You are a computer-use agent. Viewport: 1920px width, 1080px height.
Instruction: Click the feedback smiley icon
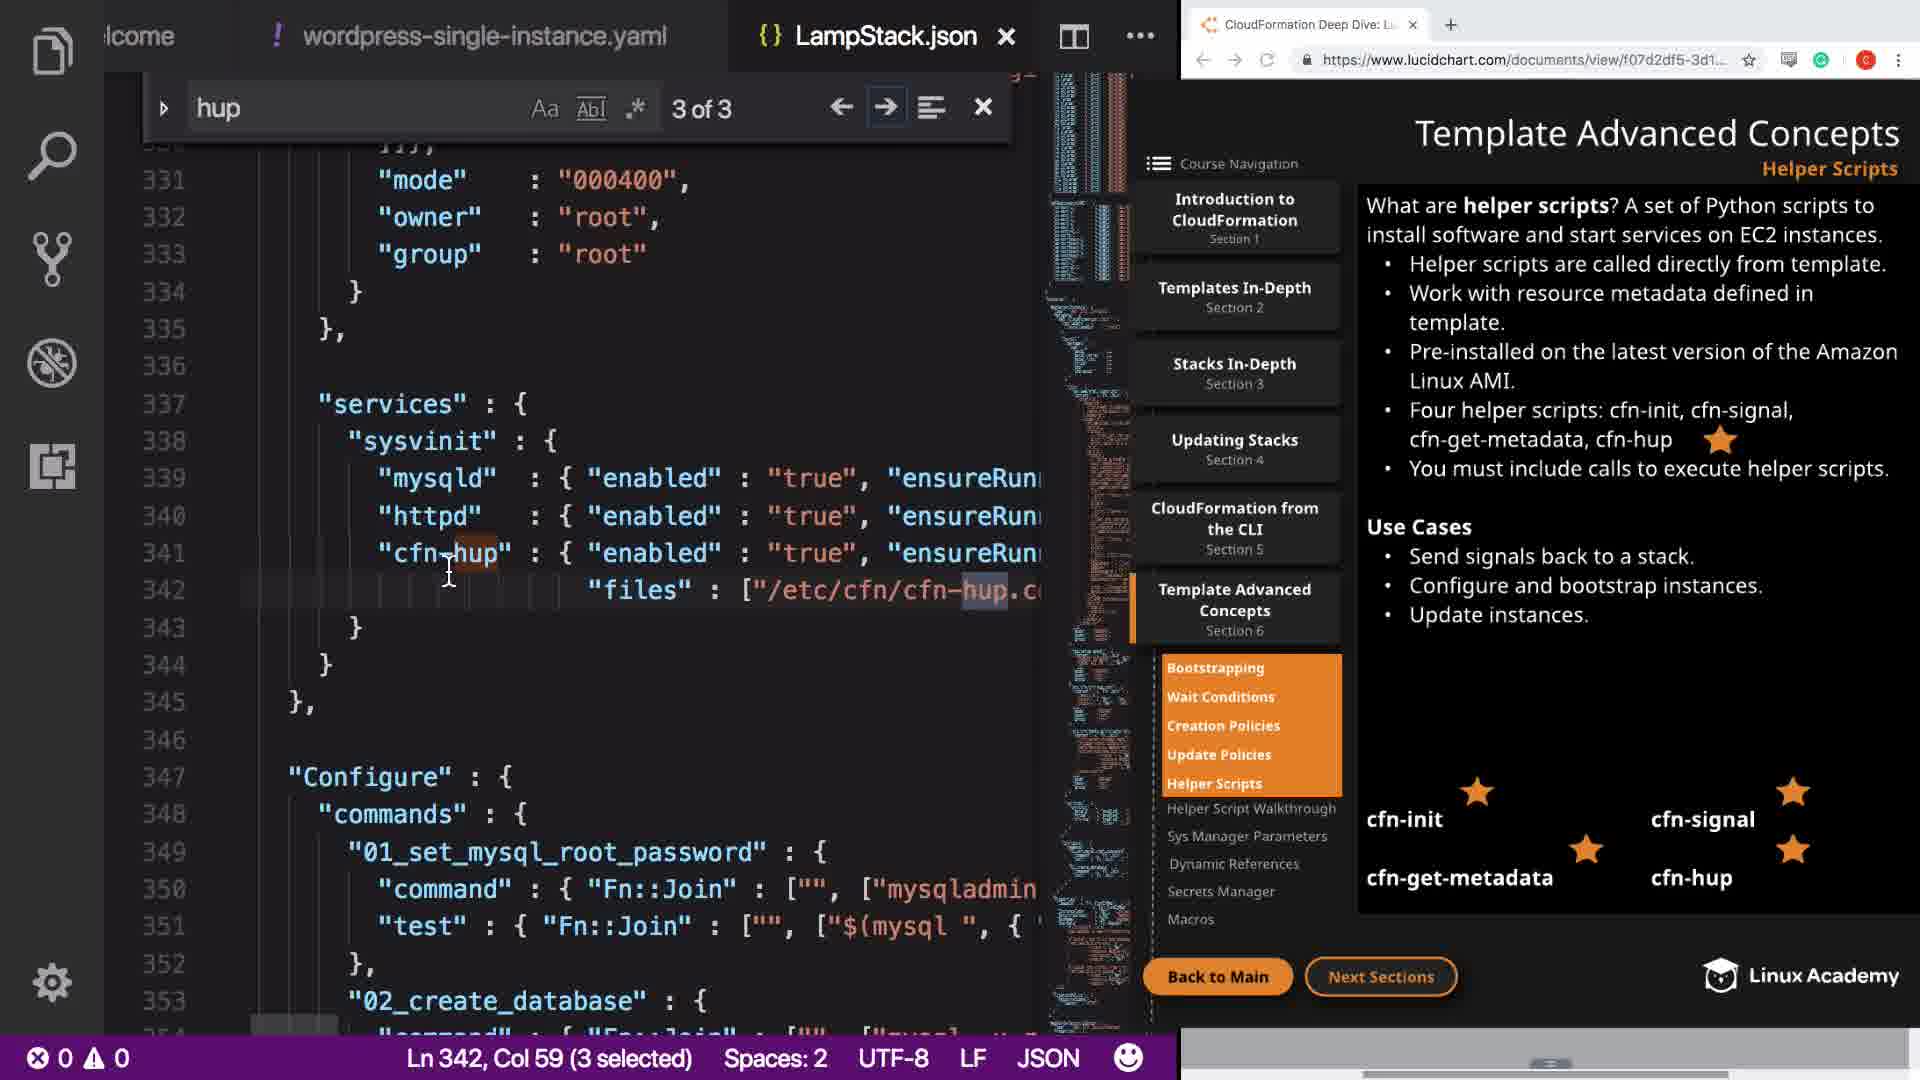(1128, 1058)
